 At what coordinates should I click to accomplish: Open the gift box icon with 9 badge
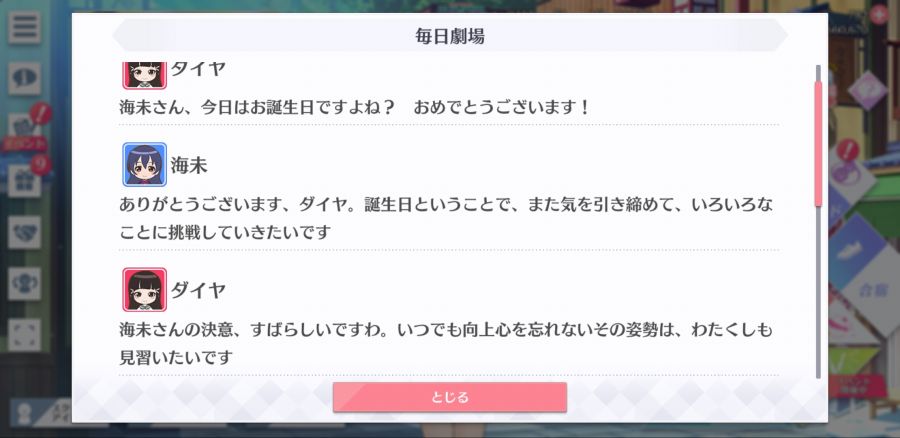click(24, 181)
